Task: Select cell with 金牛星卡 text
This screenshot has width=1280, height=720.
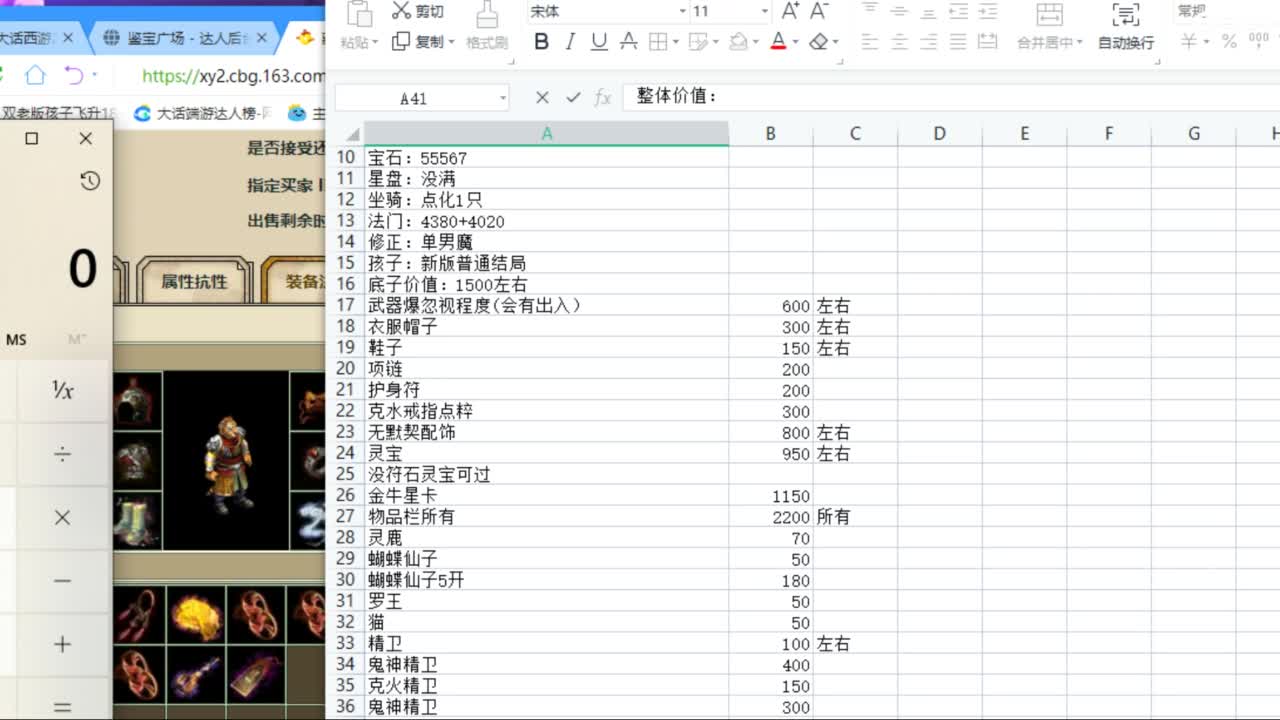Action: (546, 495)
